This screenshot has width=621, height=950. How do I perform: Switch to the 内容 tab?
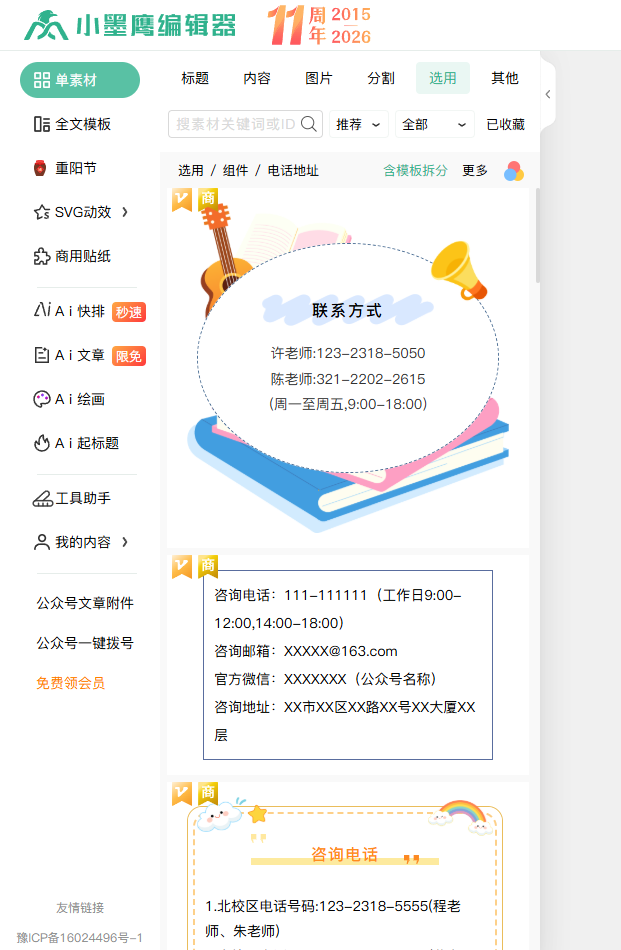coord(257,78)
